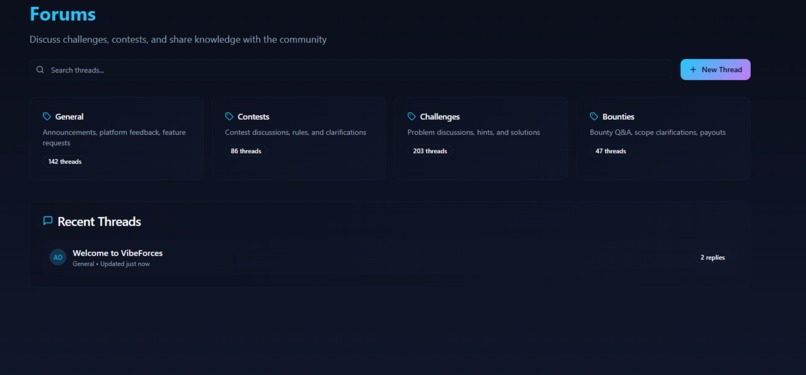806x375 pixels.
Task: Click the 203 threads badge
Action: tap(430, 152)
